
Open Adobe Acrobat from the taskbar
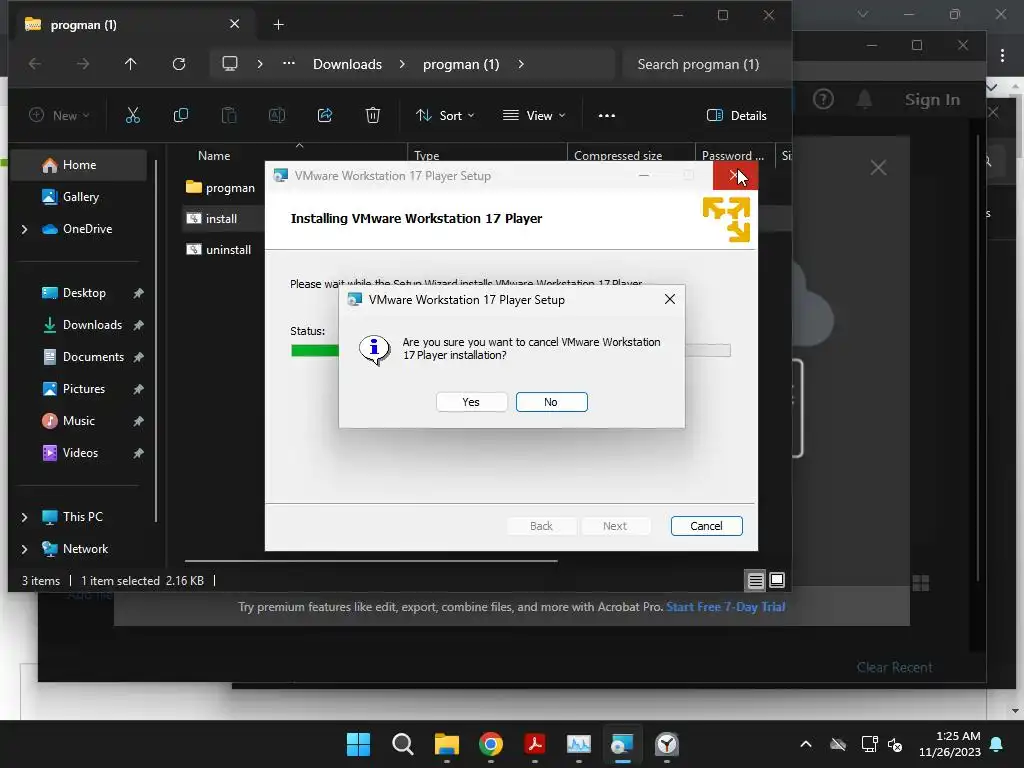point(535,744)
